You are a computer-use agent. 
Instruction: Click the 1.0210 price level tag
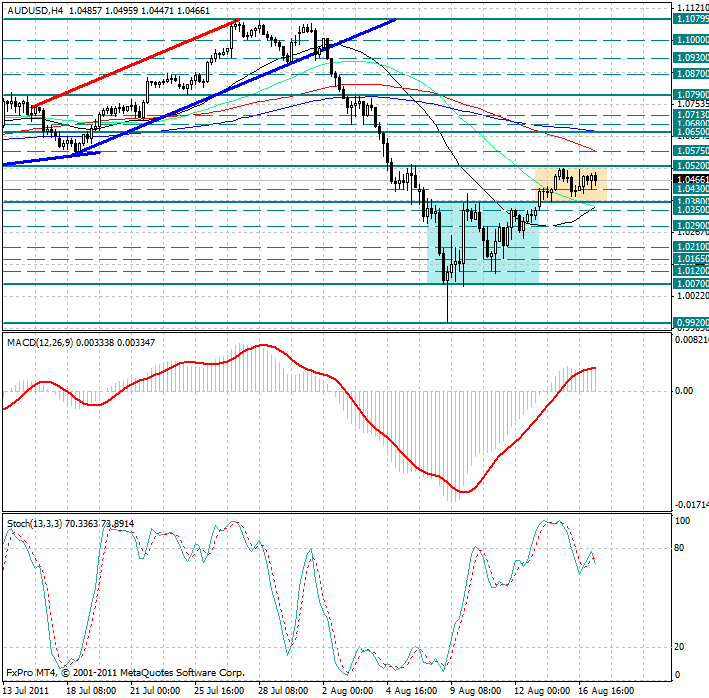pyautogui.click(x=691, y=247)
